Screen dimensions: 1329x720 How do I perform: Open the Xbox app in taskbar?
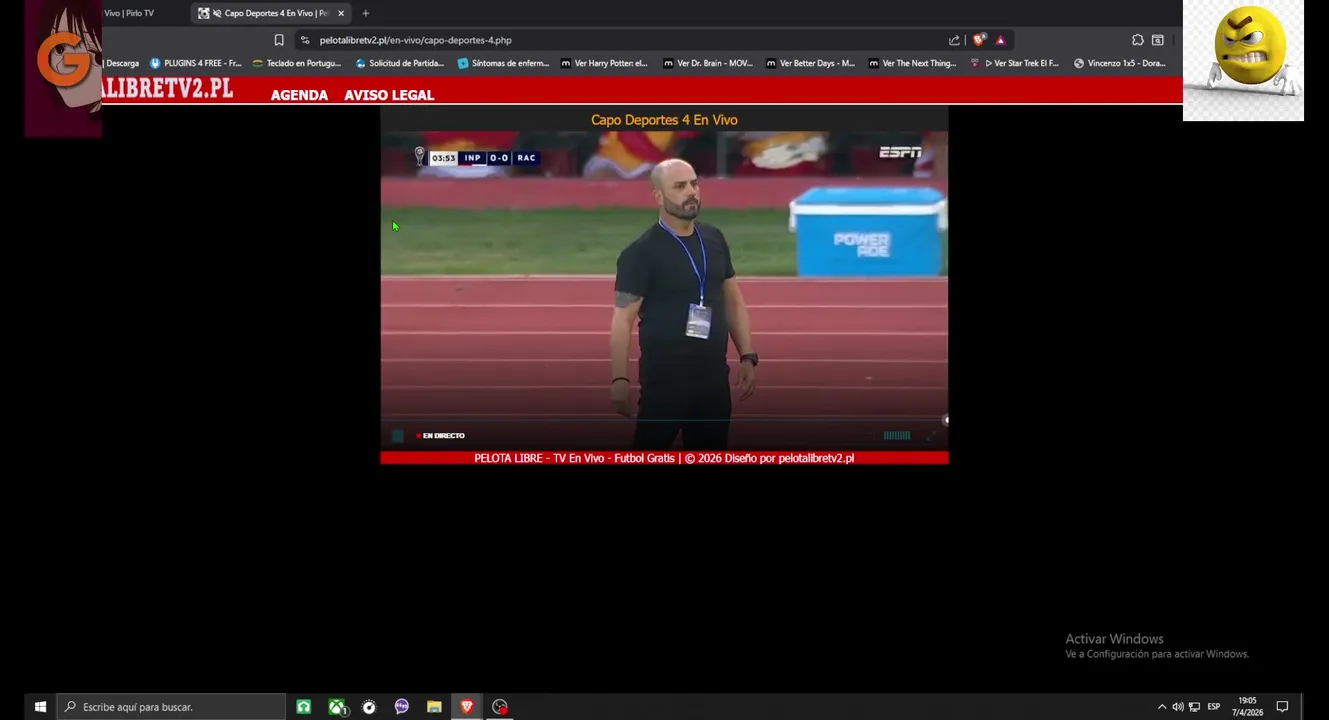[x=337, y=707]
